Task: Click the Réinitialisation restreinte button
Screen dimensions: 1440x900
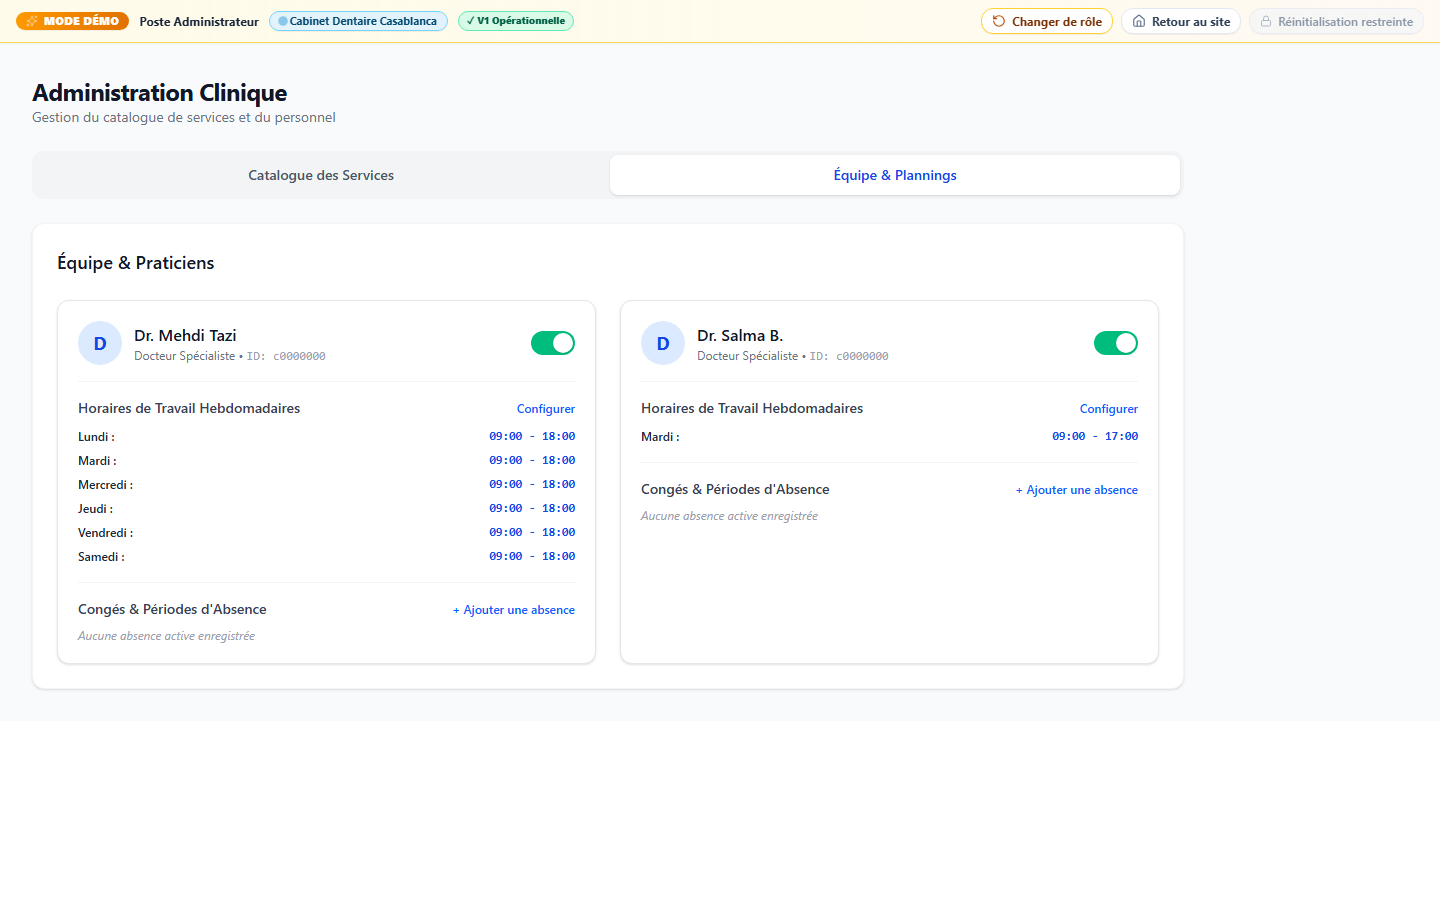Action: coord(1336,21)
